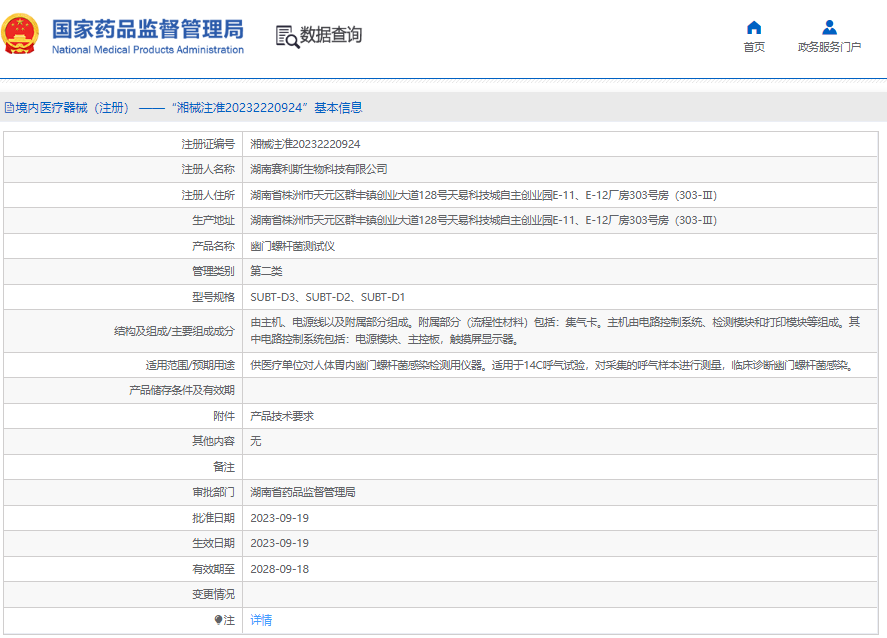Click the 生效日期 row label
This screenshot has height=638, width=887.
point(213,543)
